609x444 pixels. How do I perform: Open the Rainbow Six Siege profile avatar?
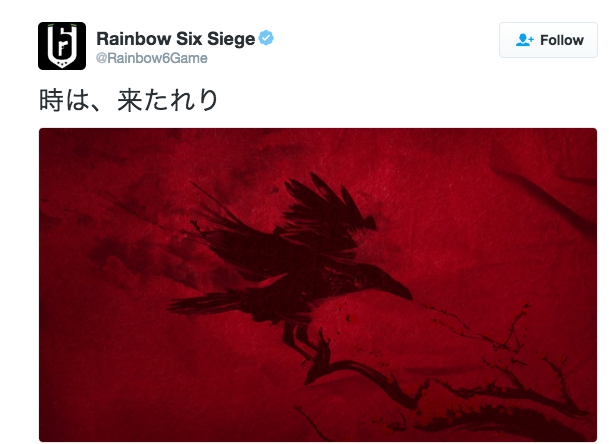62,46
